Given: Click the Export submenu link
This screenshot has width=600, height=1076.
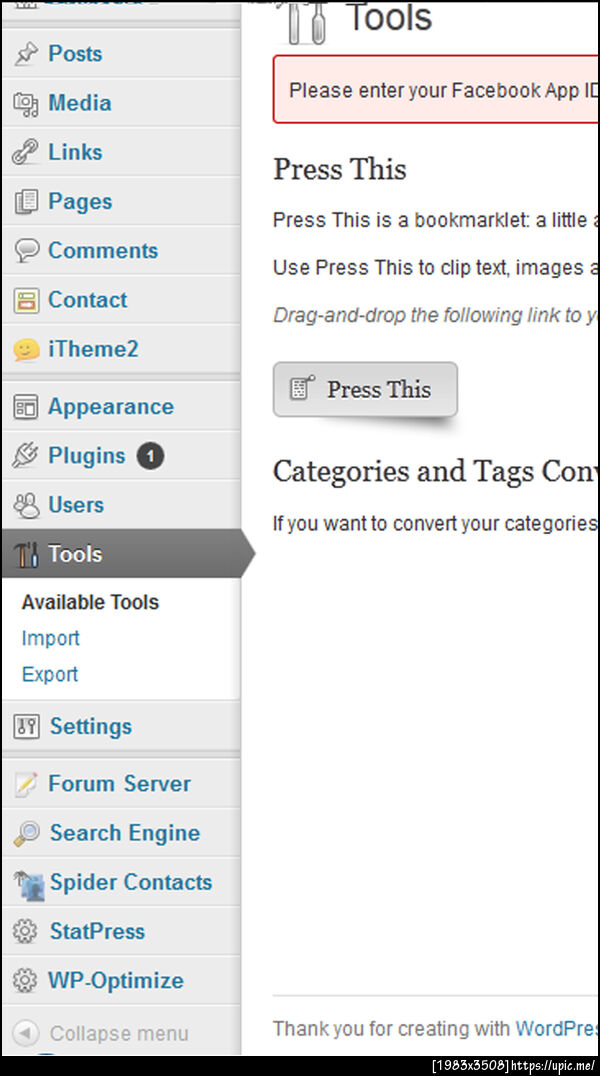Looking at the screenshot, I should [x=50, y=674].
